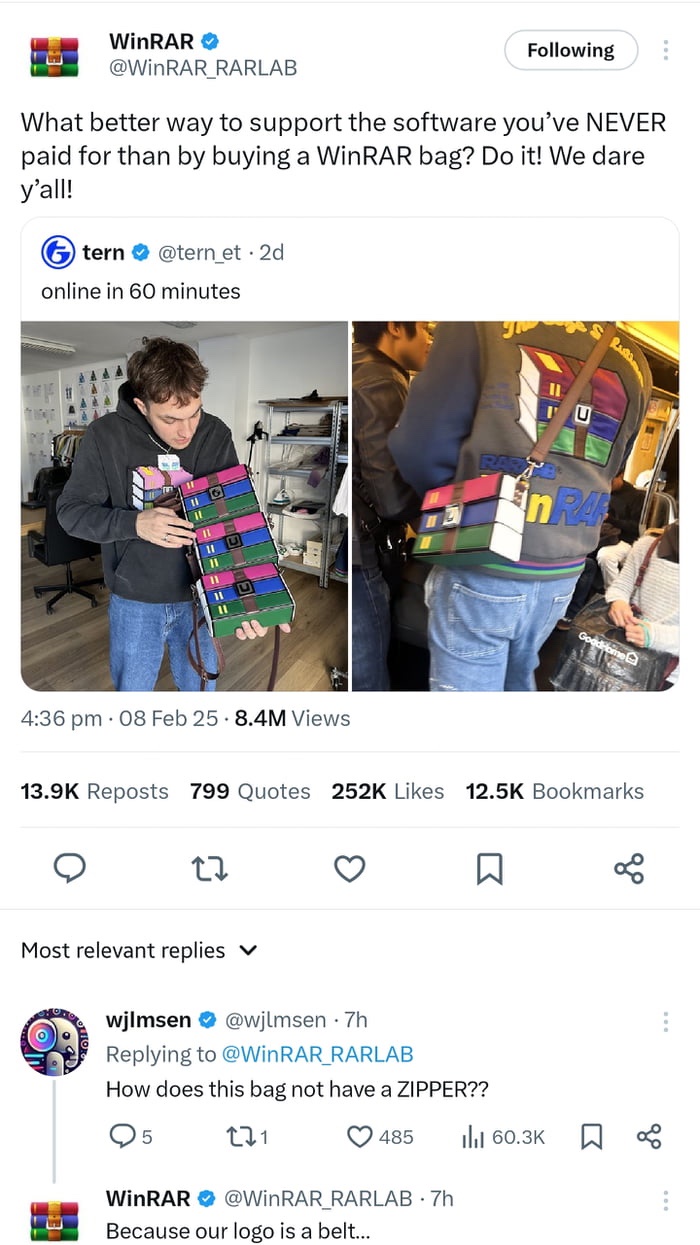This screenshot has width=700, height=1245.
Task: Share the main tweet via share icon
Action: click(x=629, y=869)
